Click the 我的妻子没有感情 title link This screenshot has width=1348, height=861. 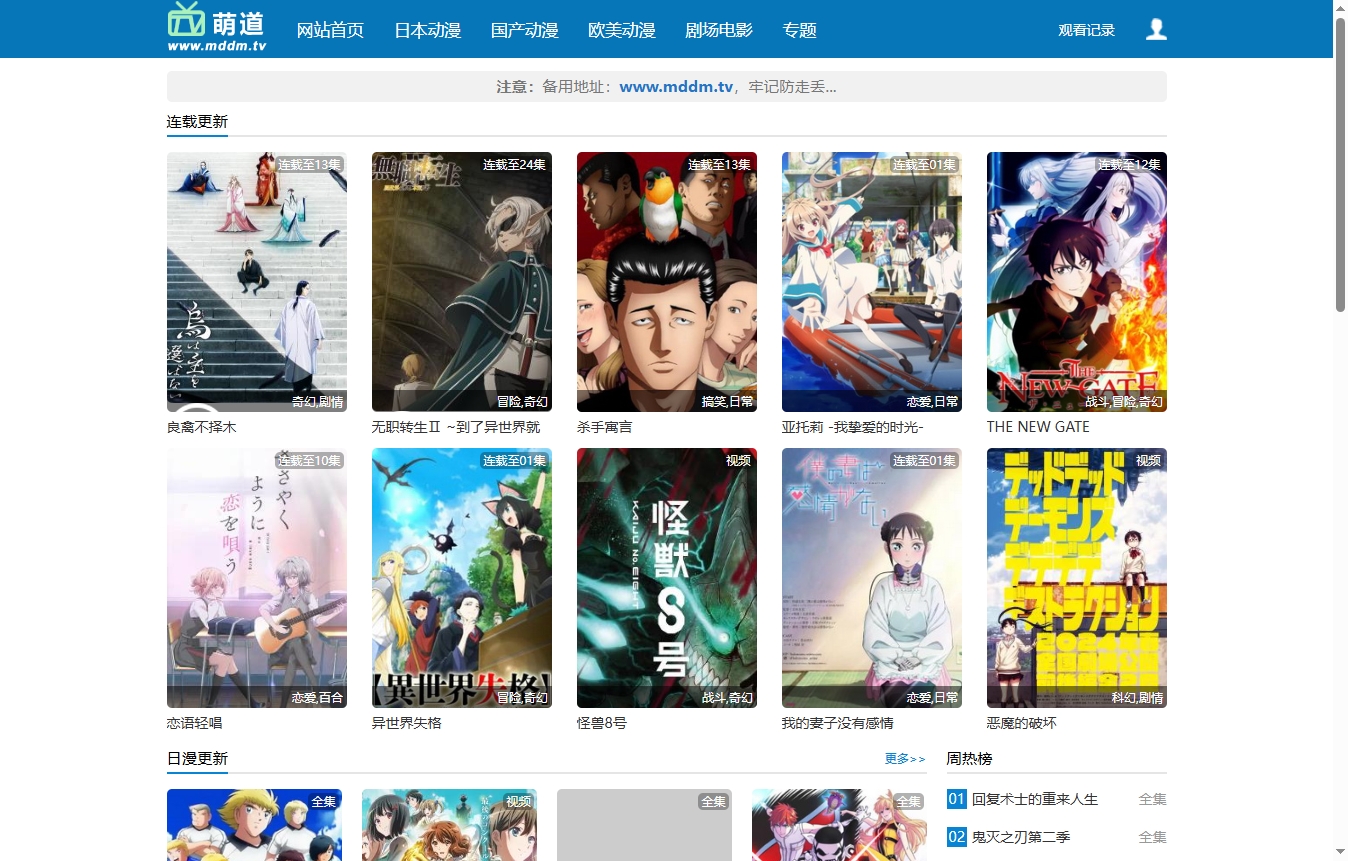(x=838, y=723)
